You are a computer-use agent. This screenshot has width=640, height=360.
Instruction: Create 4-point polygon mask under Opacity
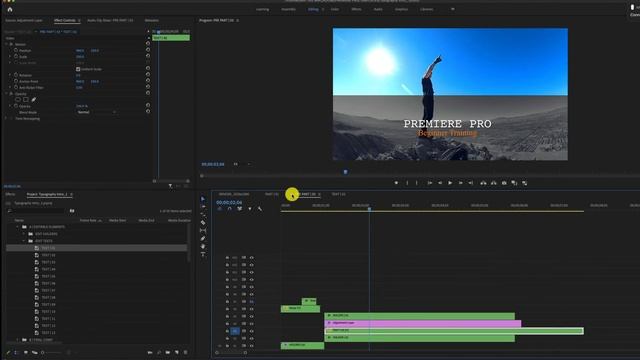pos(26,100)
